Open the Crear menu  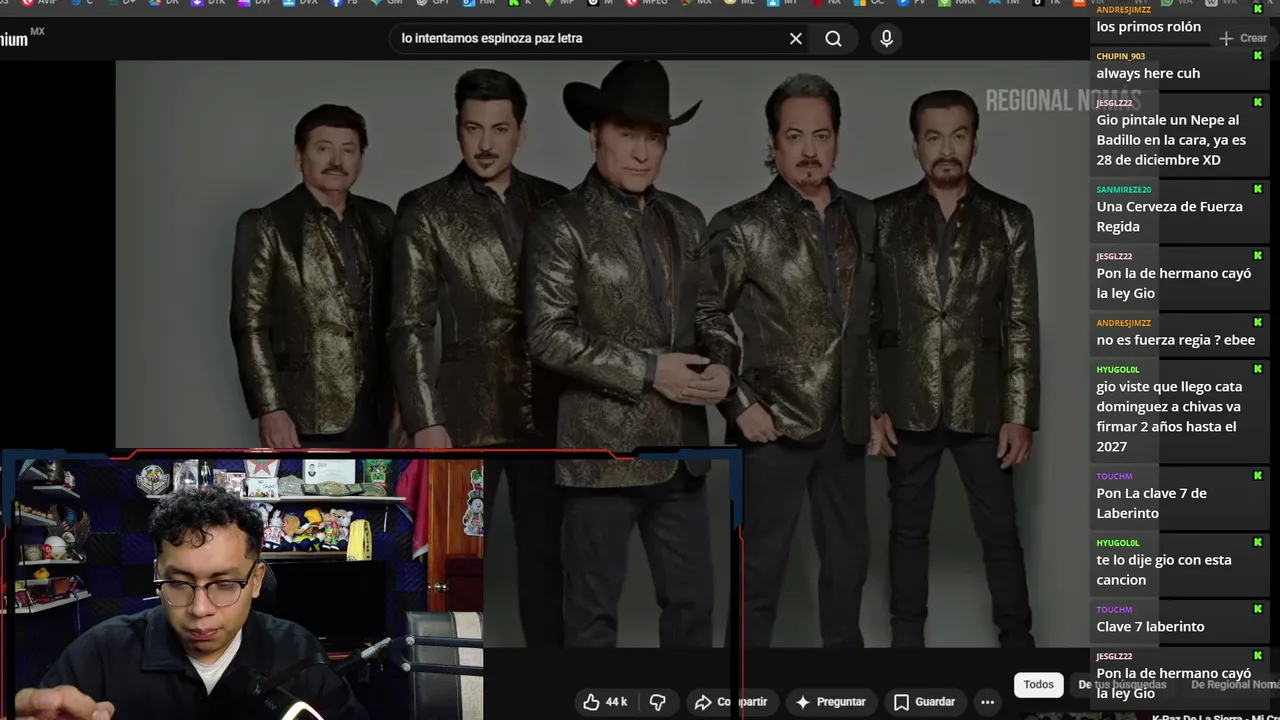[1243, 38]
